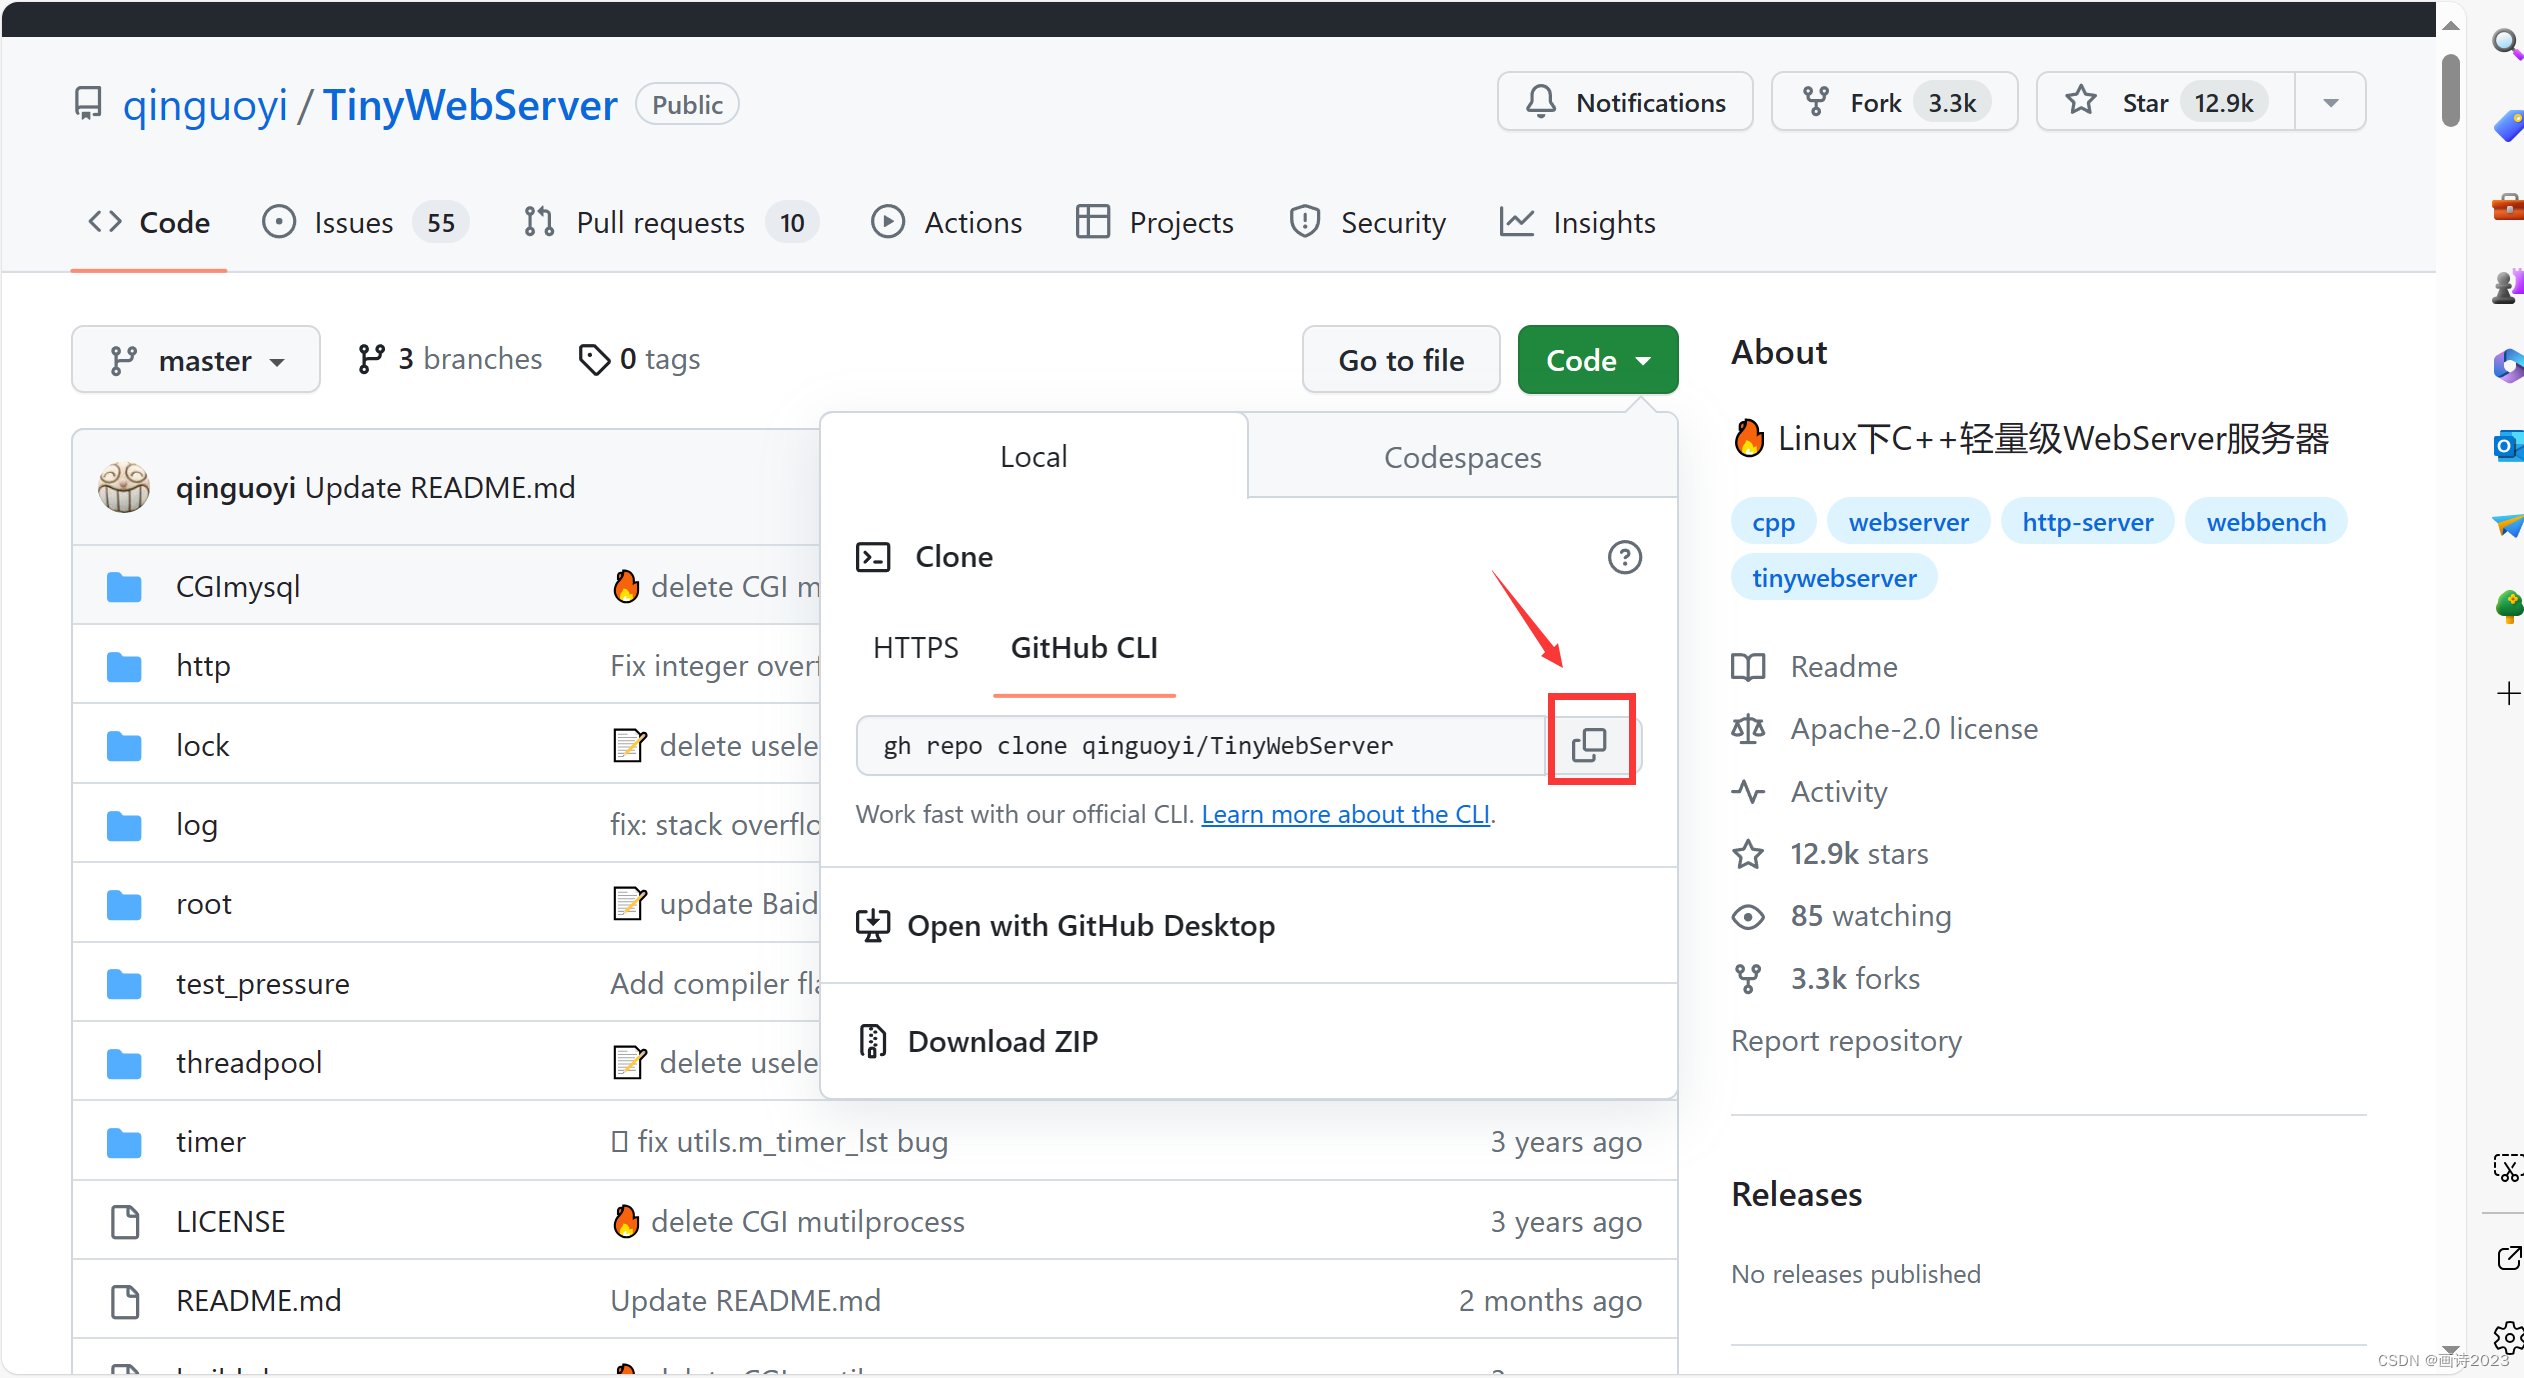Screen dimensions: 2524x1378
Task: Open the qinguoyi user profile link
Action: (205, 105)
